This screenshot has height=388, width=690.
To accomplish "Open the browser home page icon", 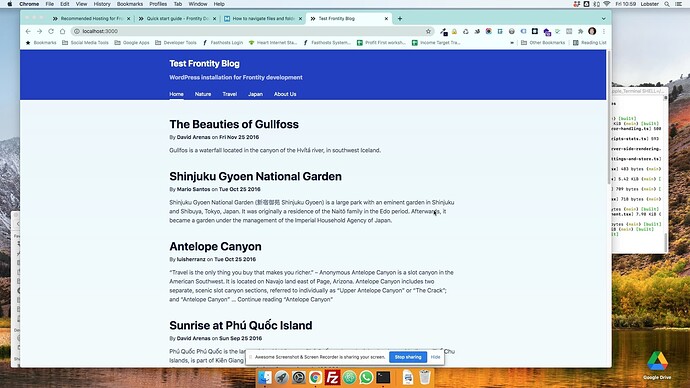I will (x=62, y=31).
